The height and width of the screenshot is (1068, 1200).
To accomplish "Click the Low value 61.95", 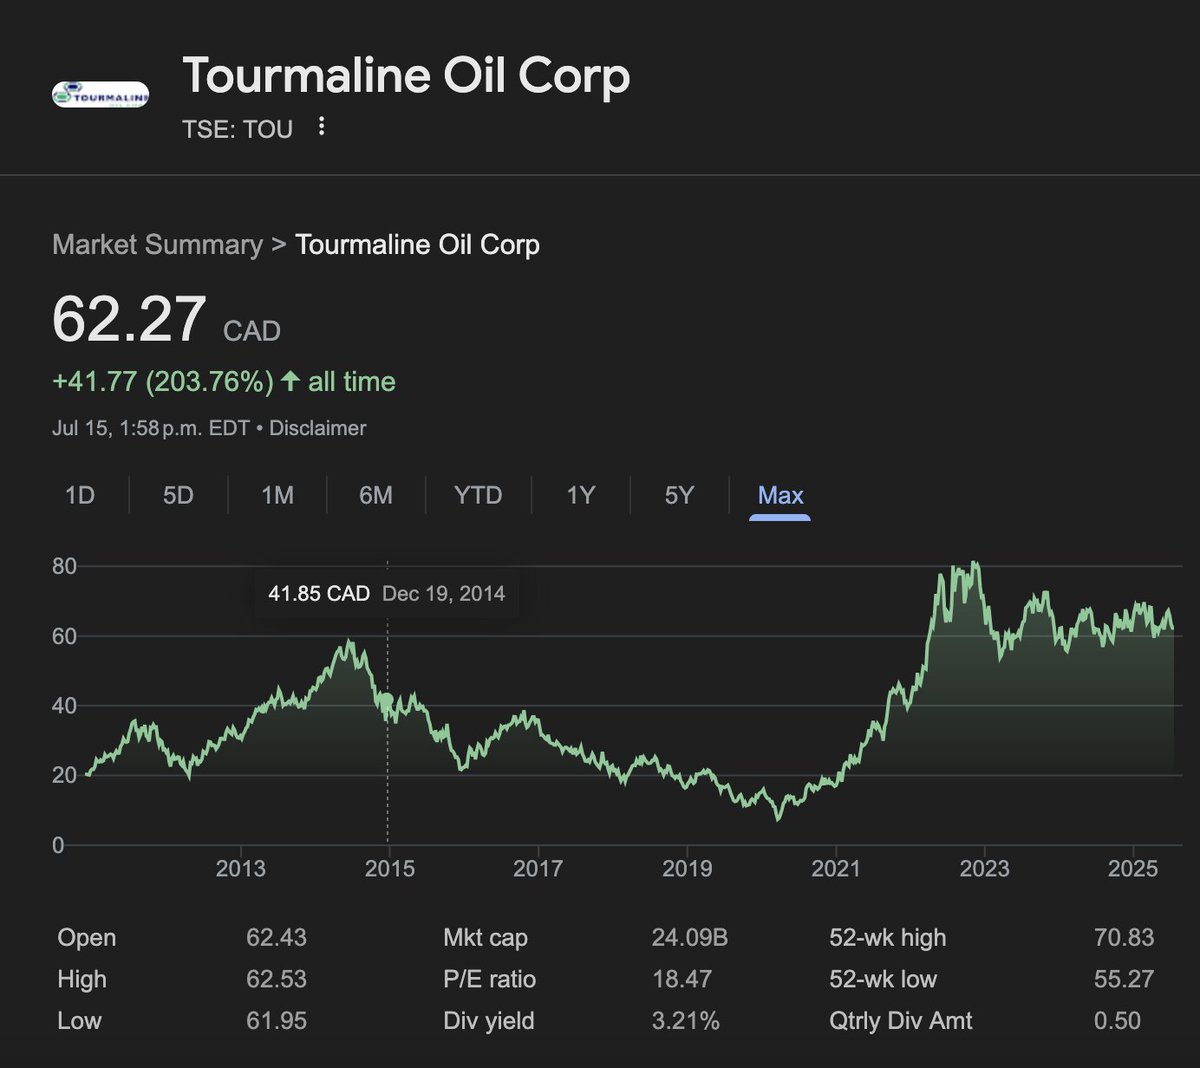I will tap(276, 1021).
